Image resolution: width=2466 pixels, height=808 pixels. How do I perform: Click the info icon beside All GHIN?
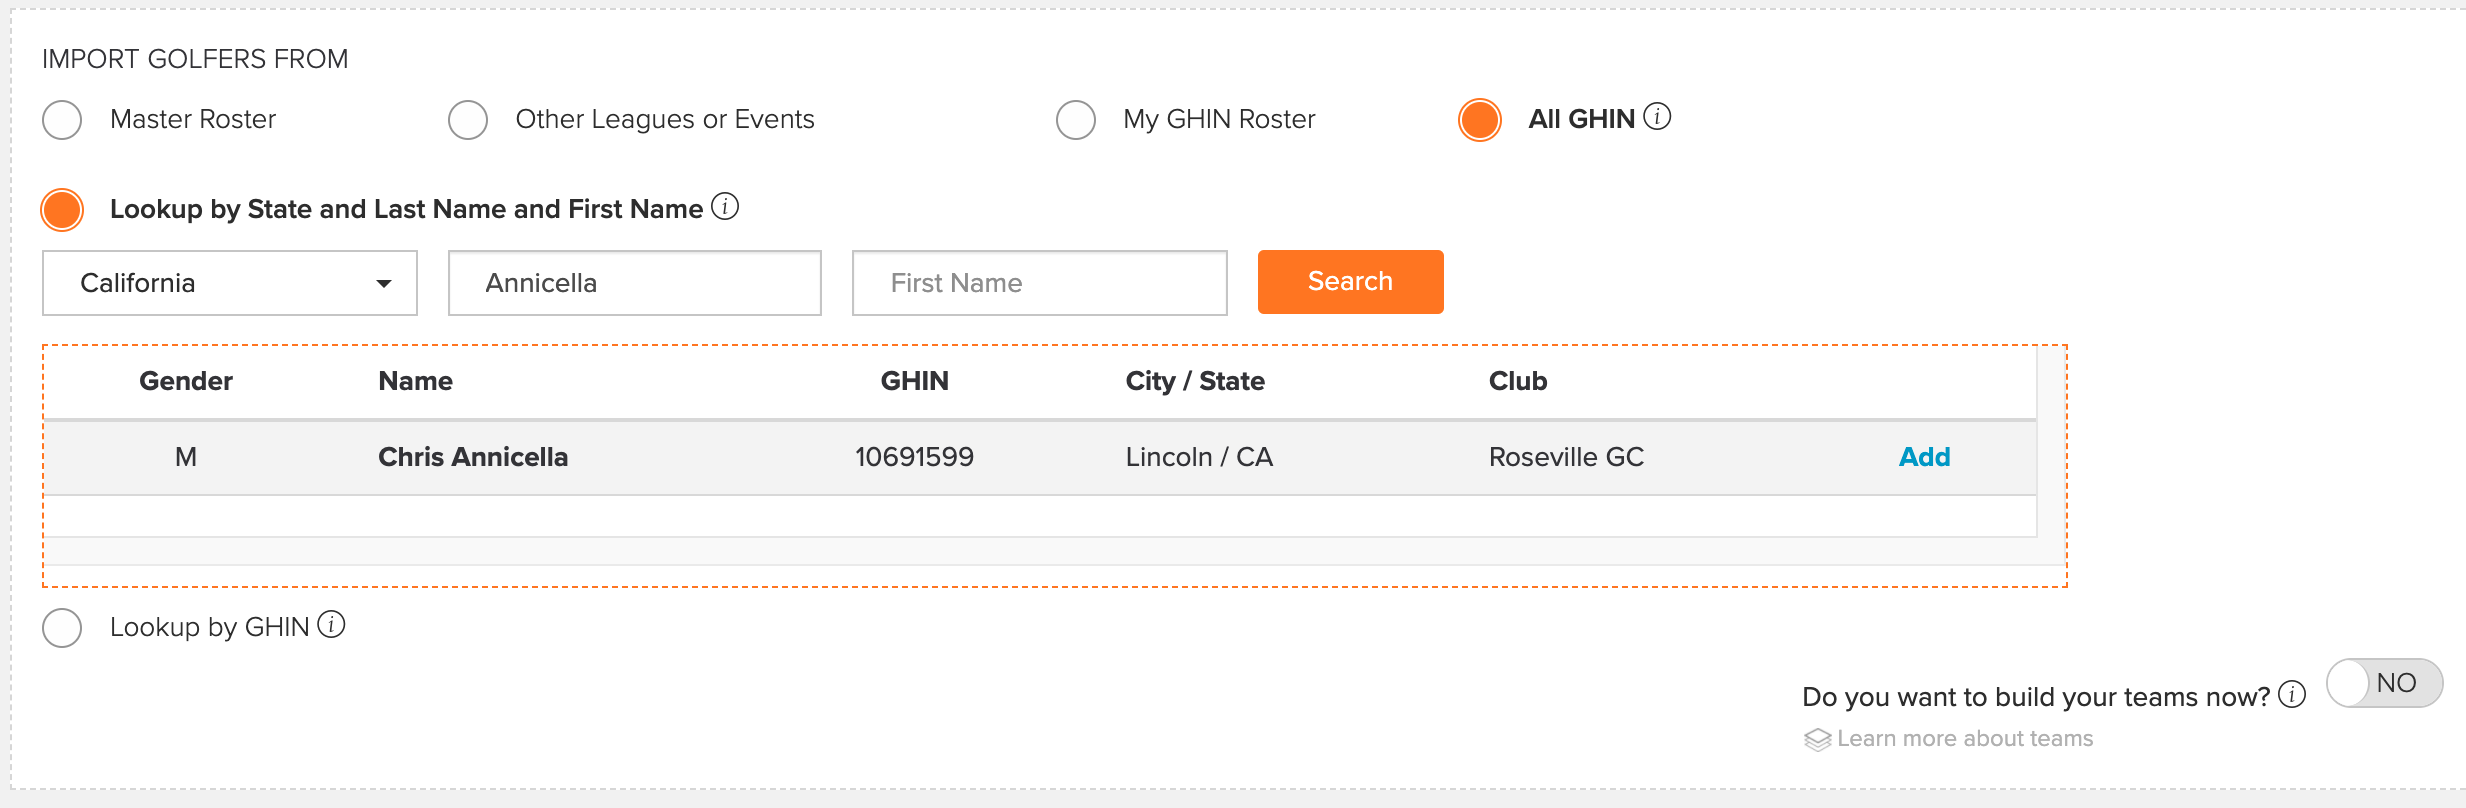(x=1657, y=117)
